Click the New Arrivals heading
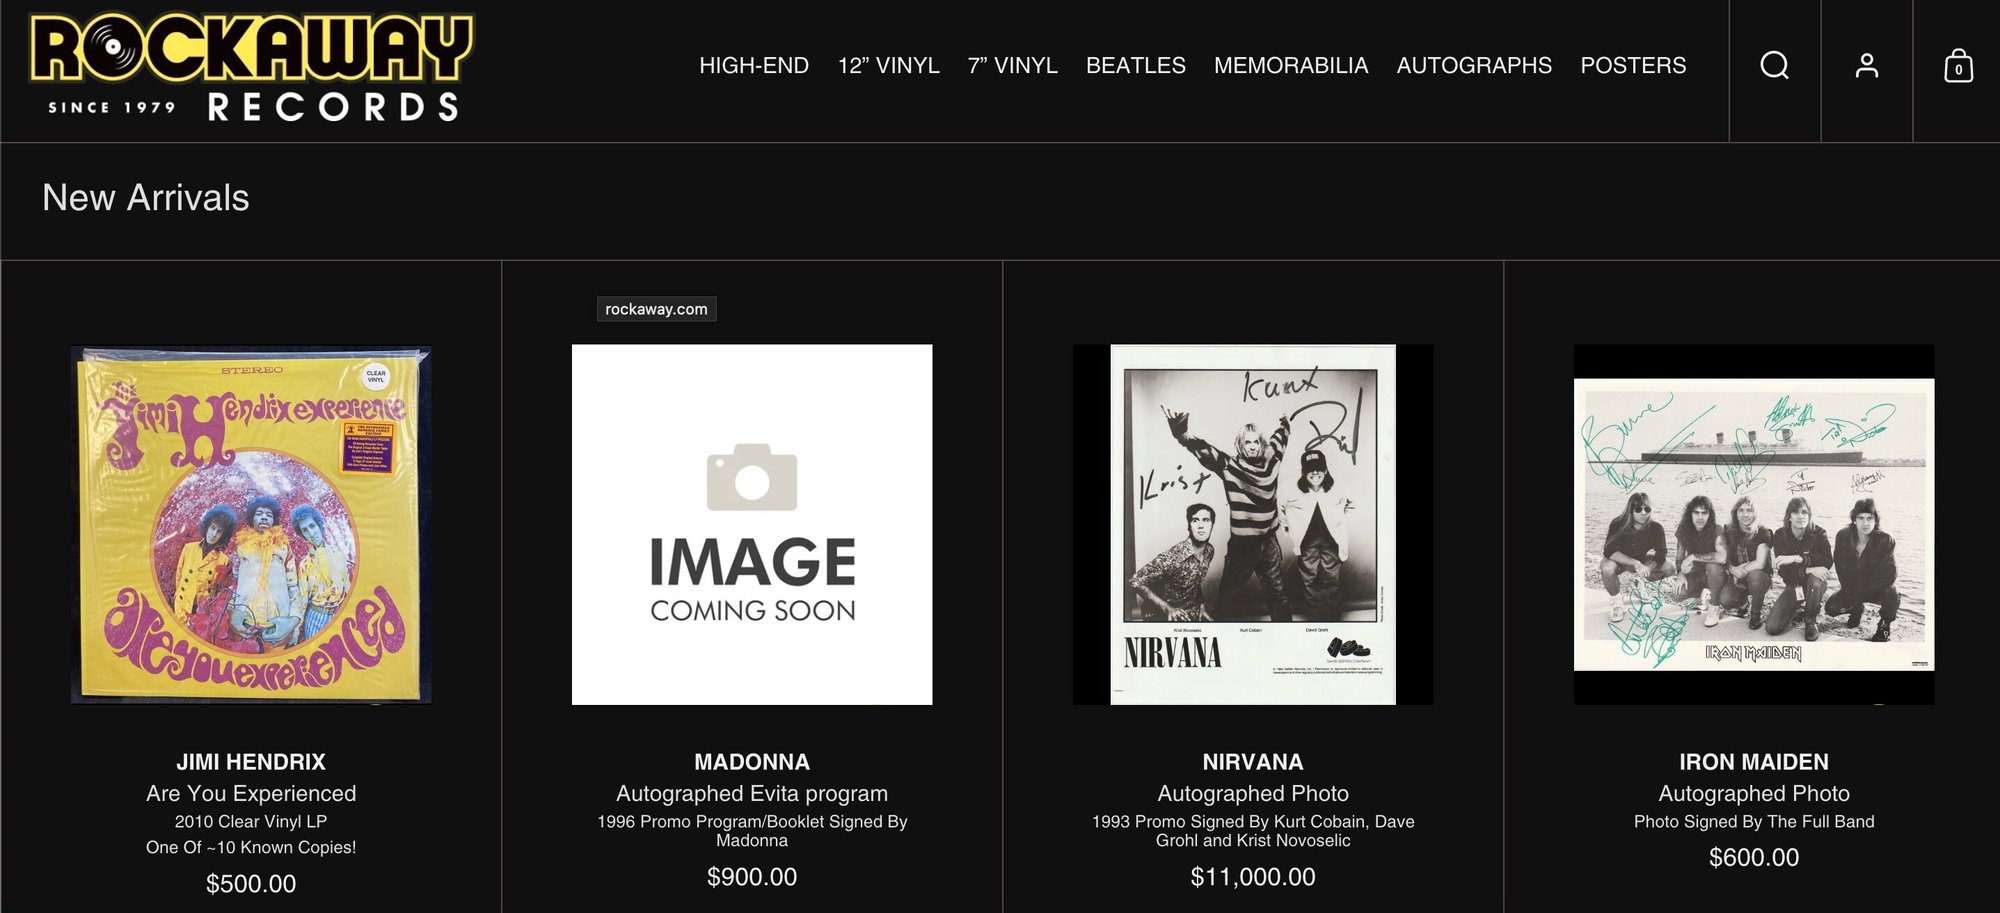This screenshot has width=2000, height=913. (x=146, y=198)
